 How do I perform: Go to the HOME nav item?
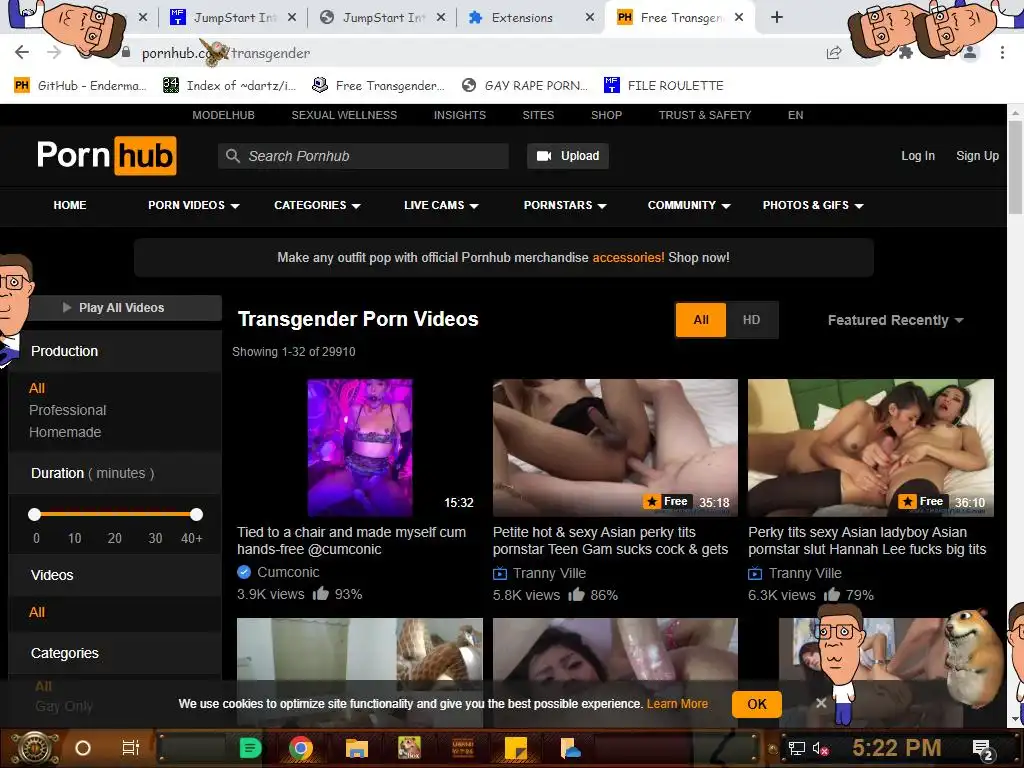pyautogui.click(x=70, y=205)
